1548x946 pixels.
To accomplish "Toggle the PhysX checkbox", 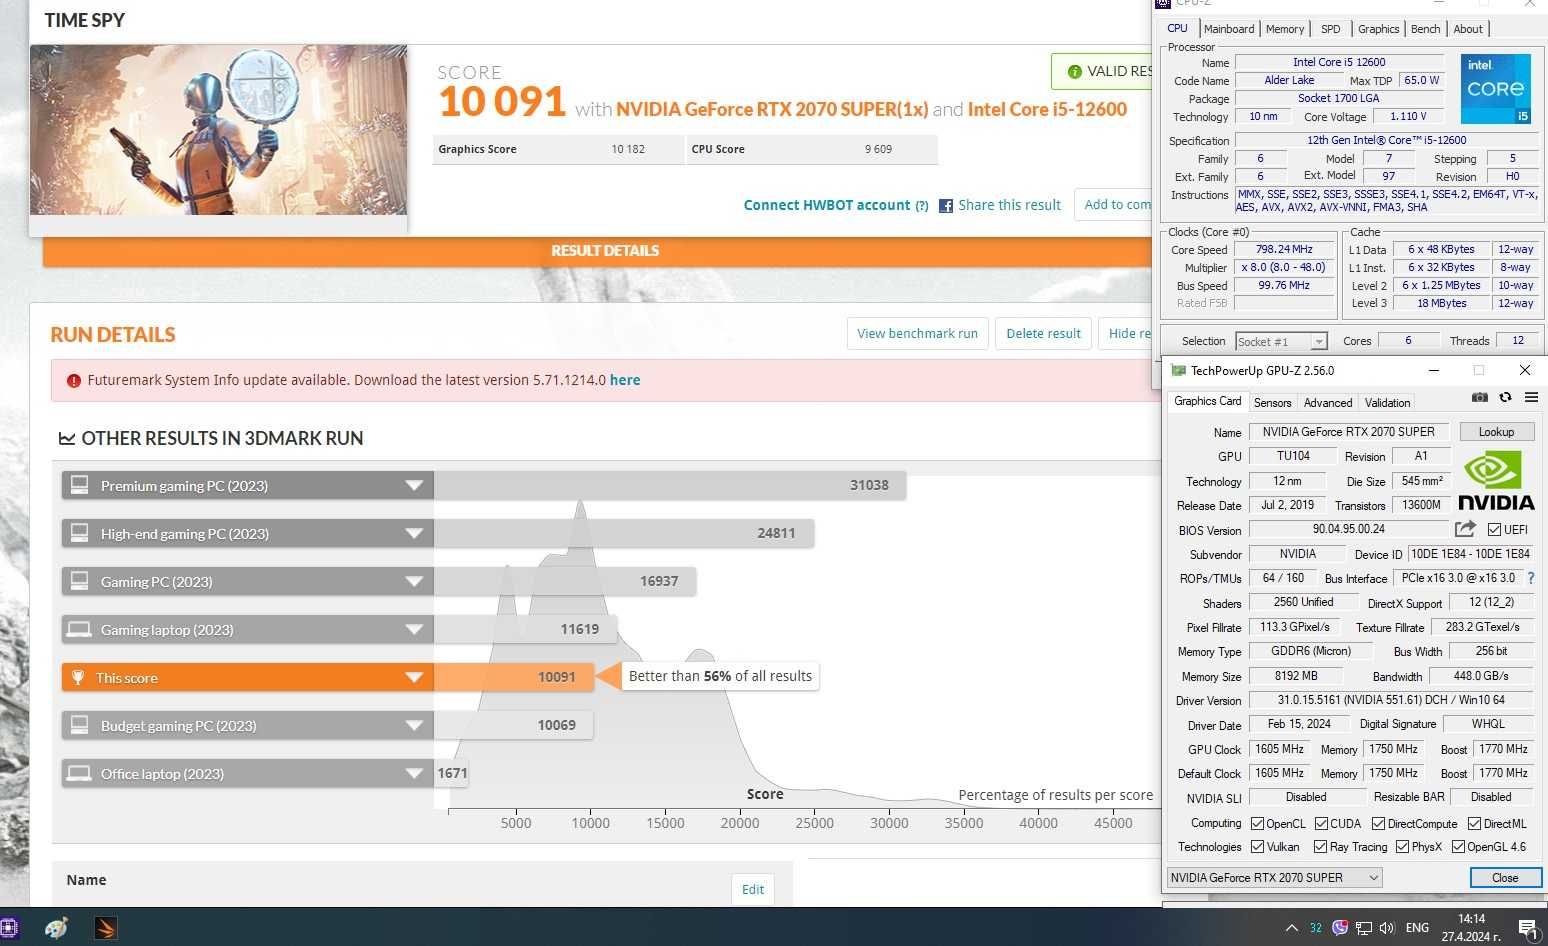I will pyautogui.click(x=1402, y=847).
